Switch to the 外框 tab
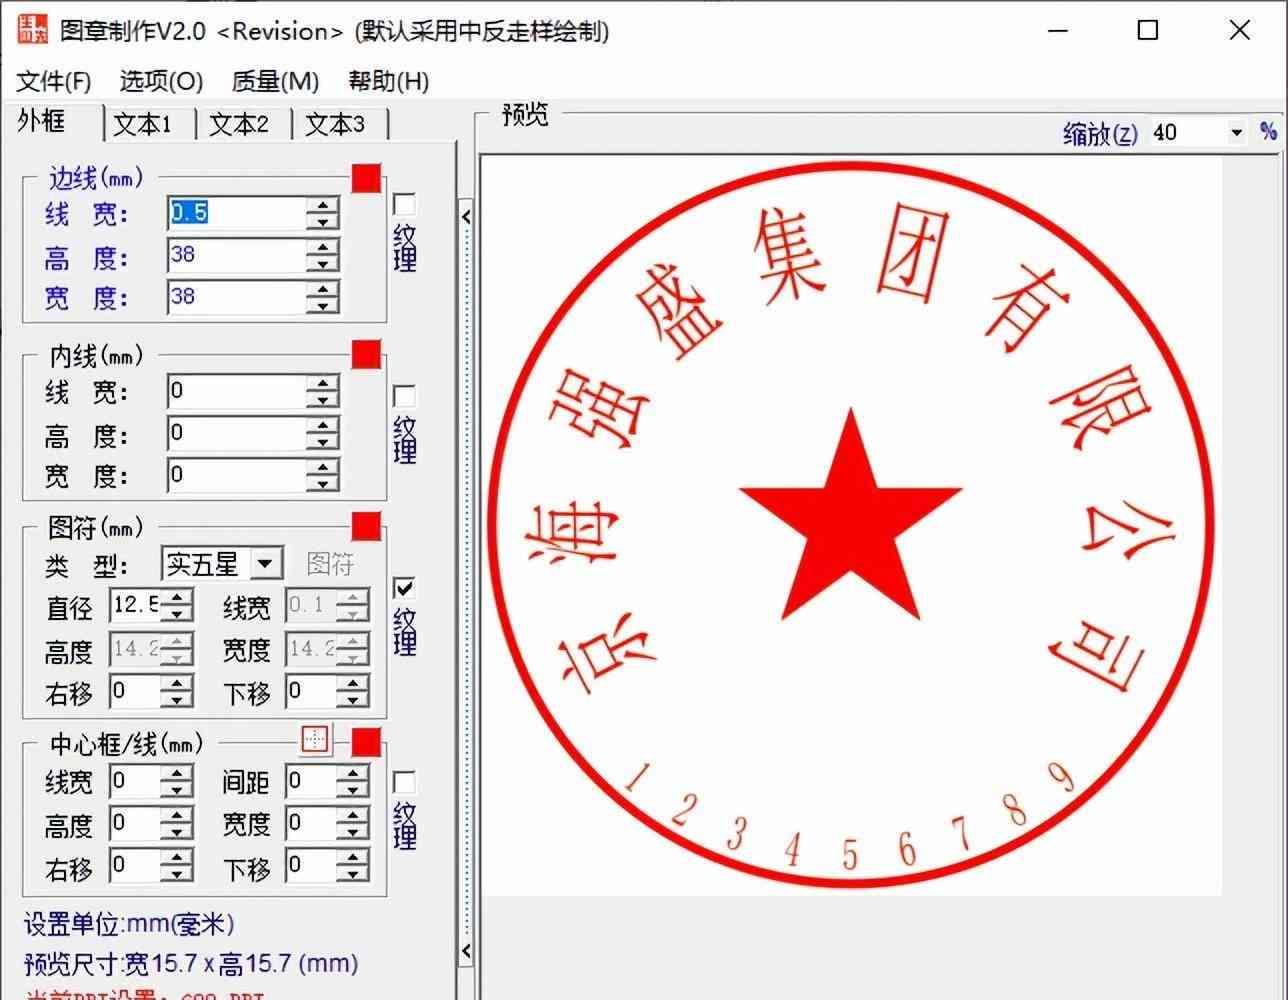Image resolution: width=1288 pixels, height=1000 pixels. point(42,121)
